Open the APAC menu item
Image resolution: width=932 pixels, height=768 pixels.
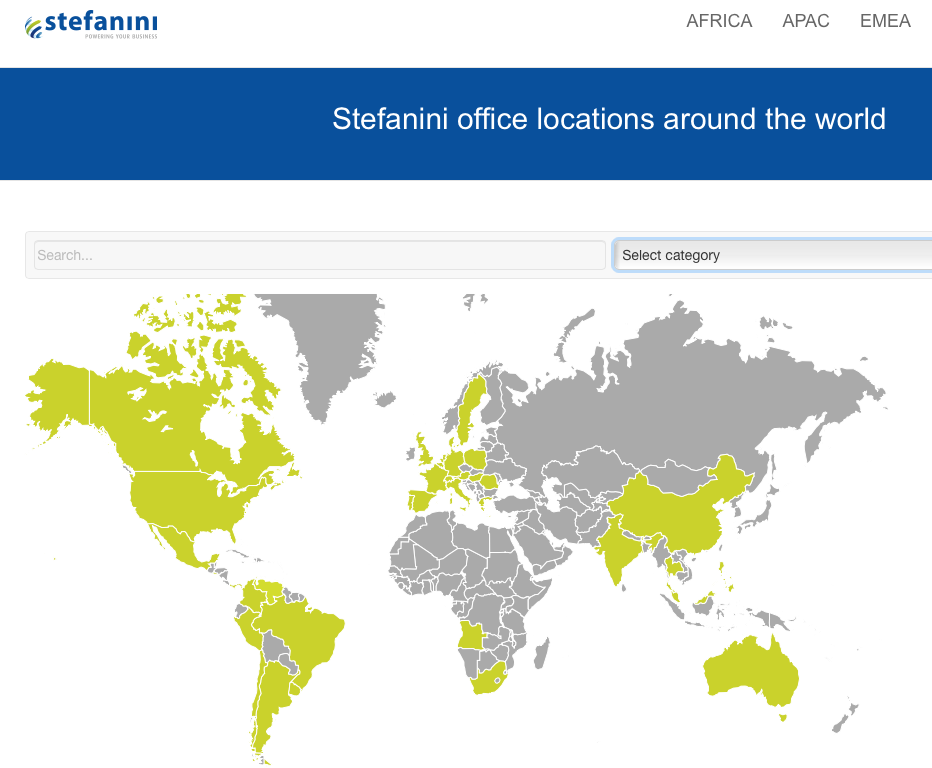coord(806,21)
